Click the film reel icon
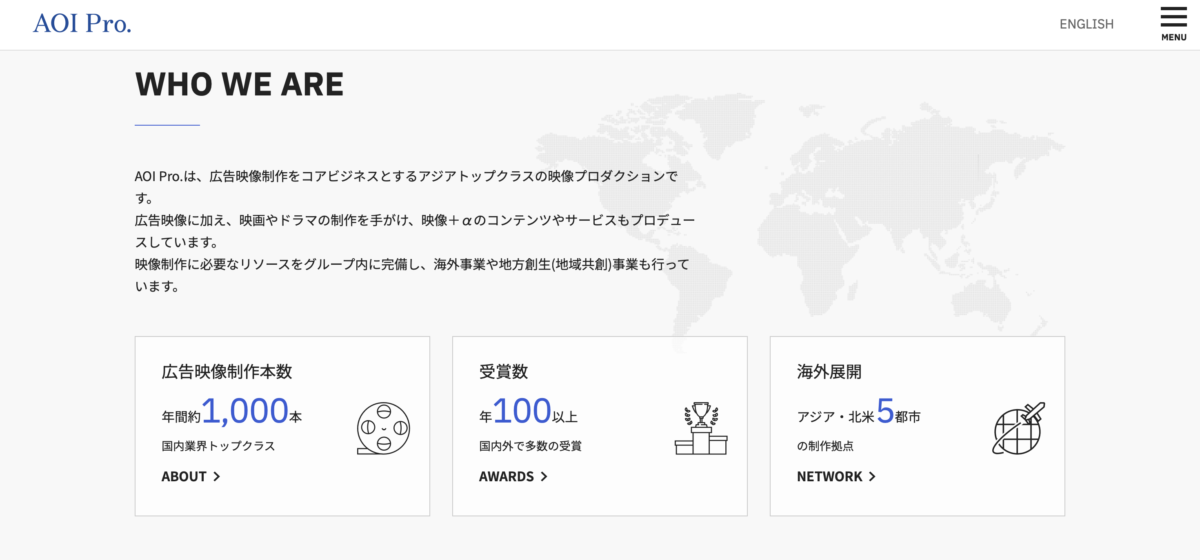This screenshot has width=1200, height=560. tap(383, 428)
